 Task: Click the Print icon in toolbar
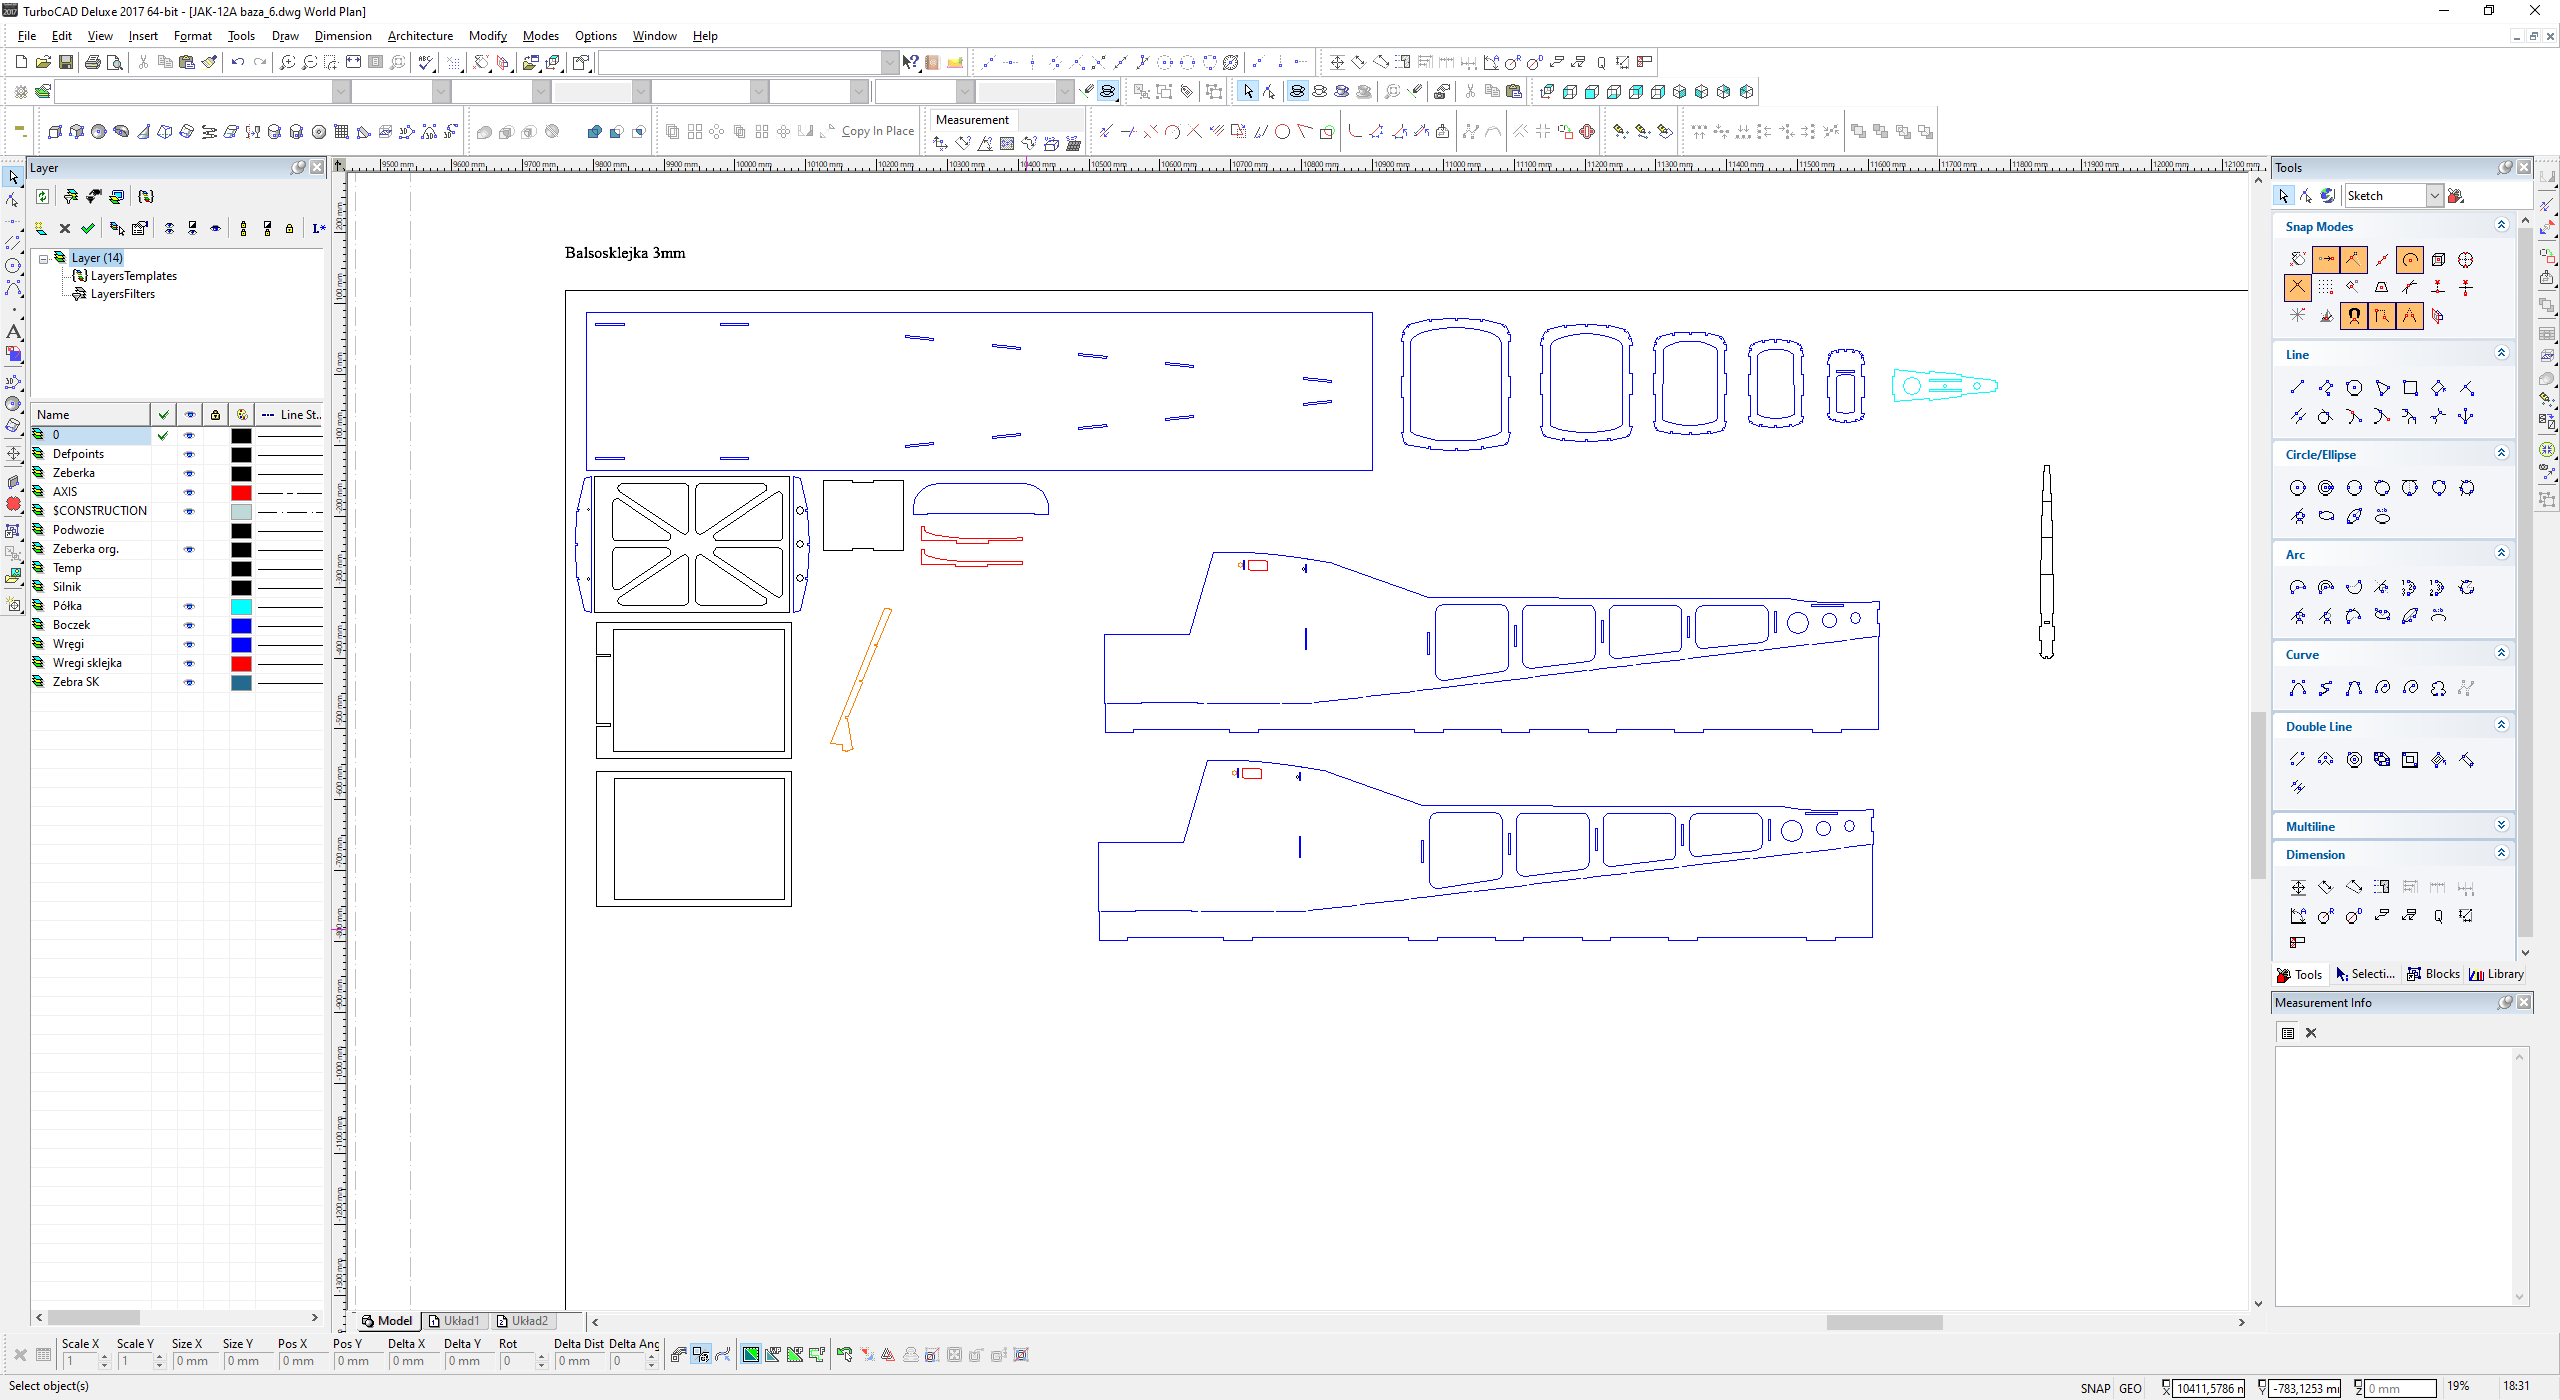92,62
